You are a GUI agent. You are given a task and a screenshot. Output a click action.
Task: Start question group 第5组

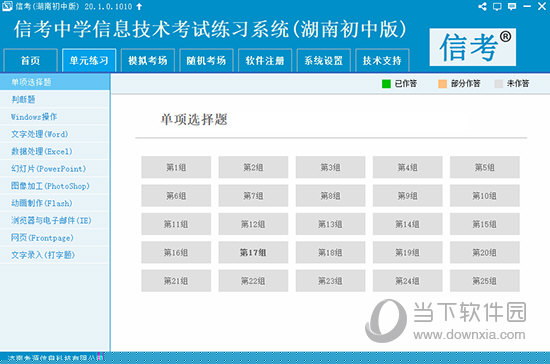485,167
